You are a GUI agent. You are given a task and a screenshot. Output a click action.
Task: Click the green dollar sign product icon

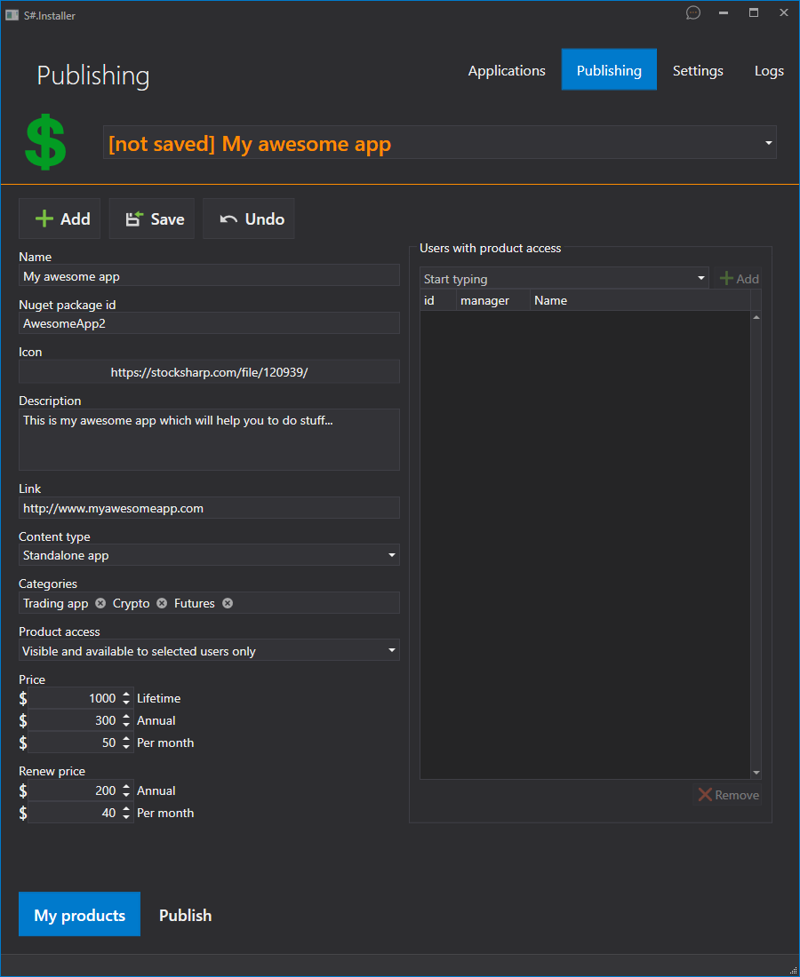(46, 142)
